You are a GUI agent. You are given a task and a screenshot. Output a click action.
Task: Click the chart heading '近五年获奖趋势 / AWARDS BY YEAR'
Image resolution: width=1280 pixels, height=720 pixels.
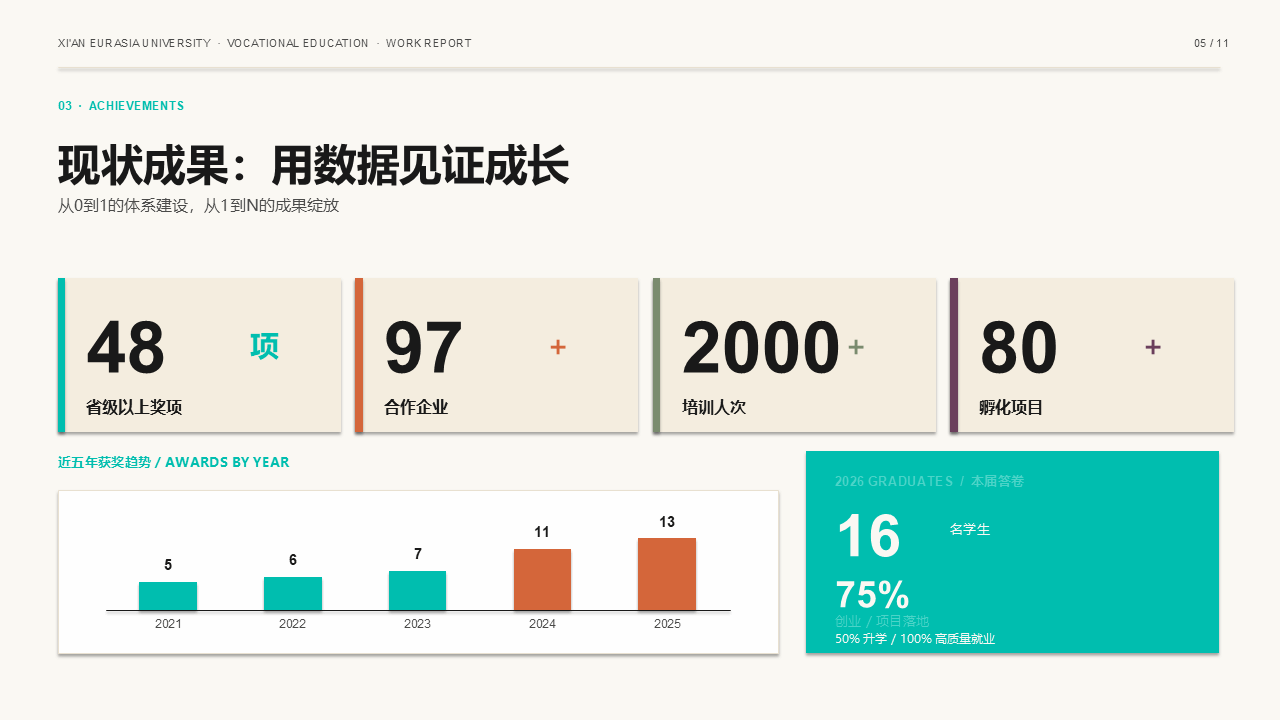[174, 462]
